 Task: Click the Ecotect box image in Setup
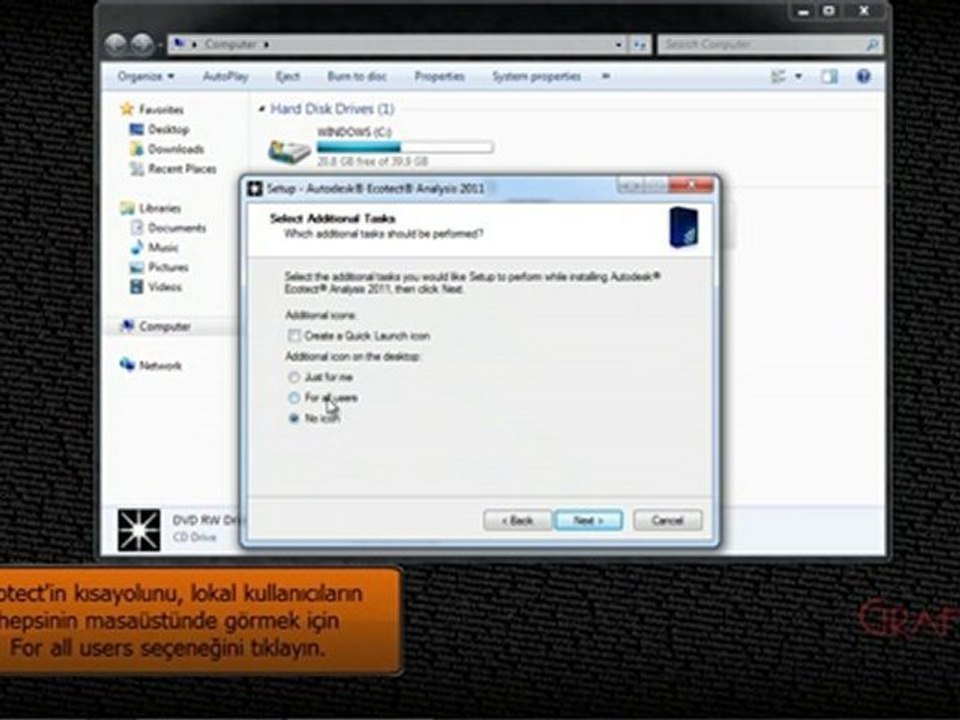point(683,227)
